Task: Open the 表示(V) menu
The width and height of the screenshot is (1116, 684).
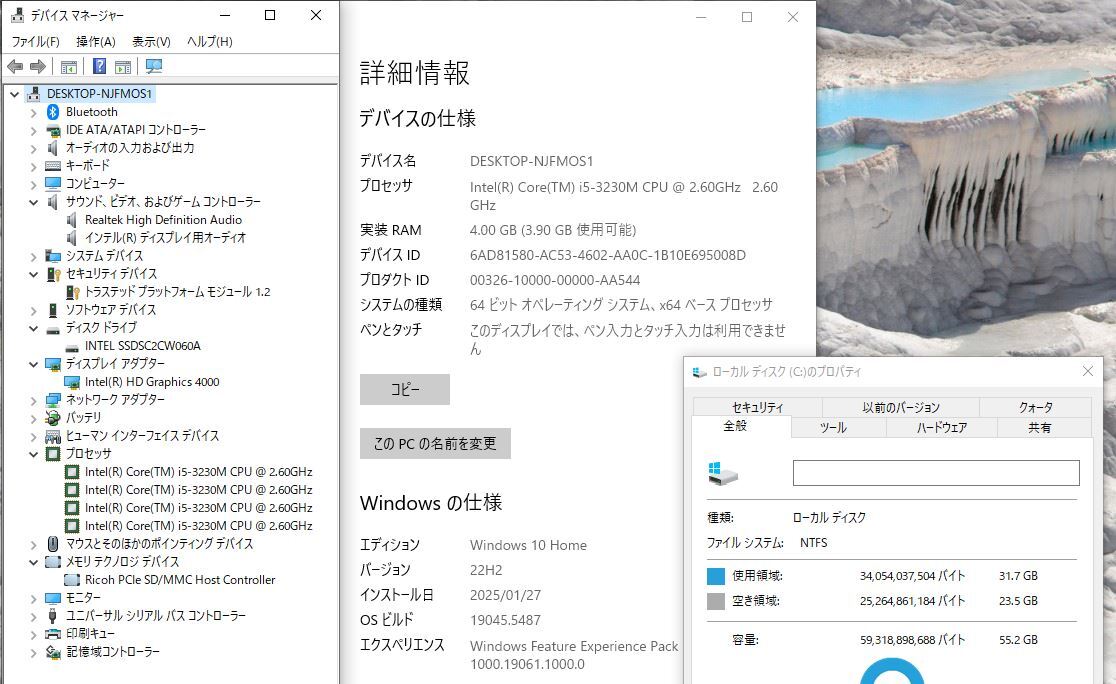Action: click(151, 41)
